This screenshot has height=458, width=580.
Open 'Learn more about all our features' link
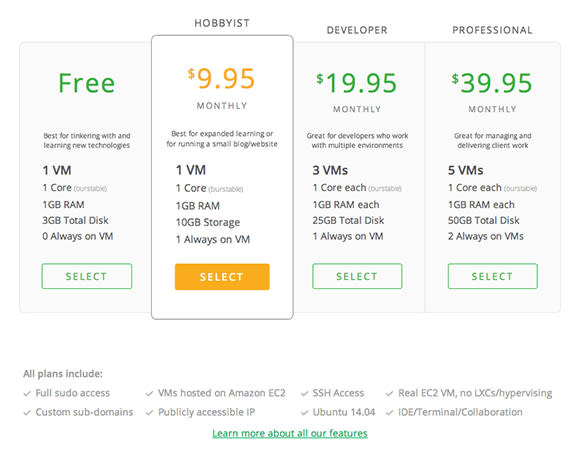[290, 433]
